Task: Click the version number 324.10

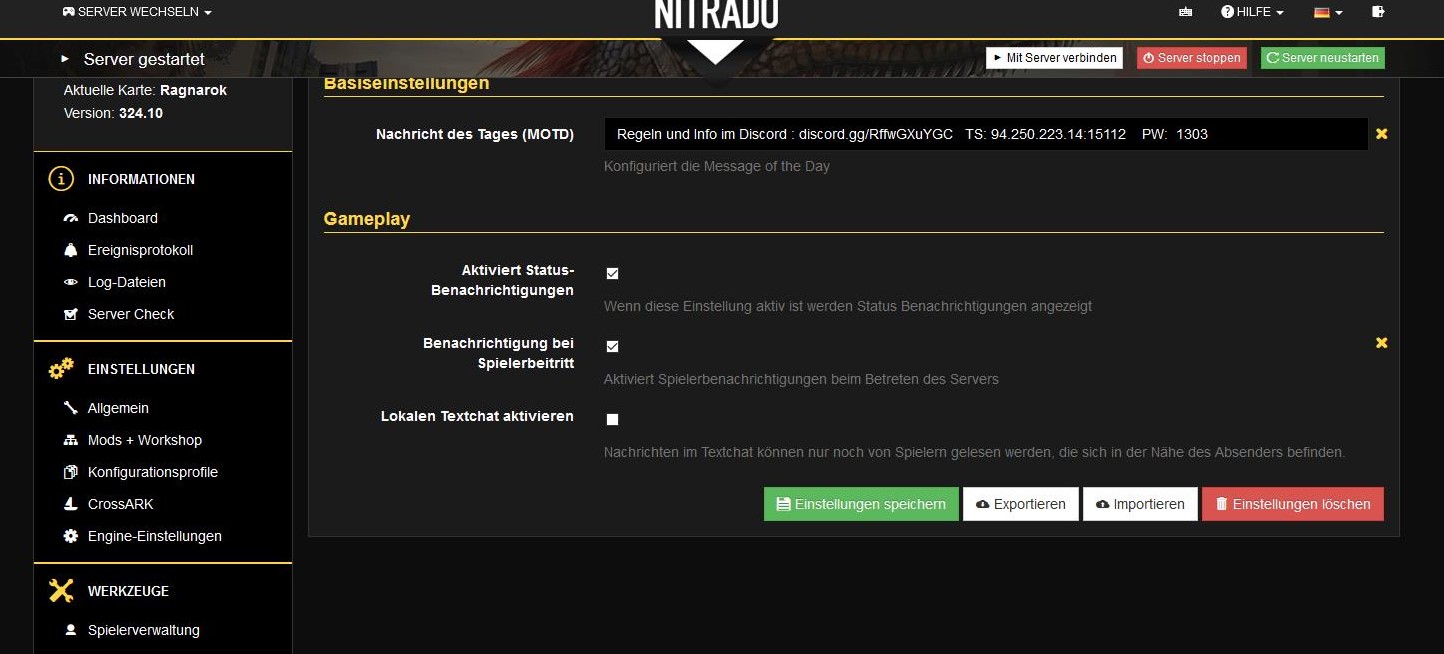Action: point(141,113)
